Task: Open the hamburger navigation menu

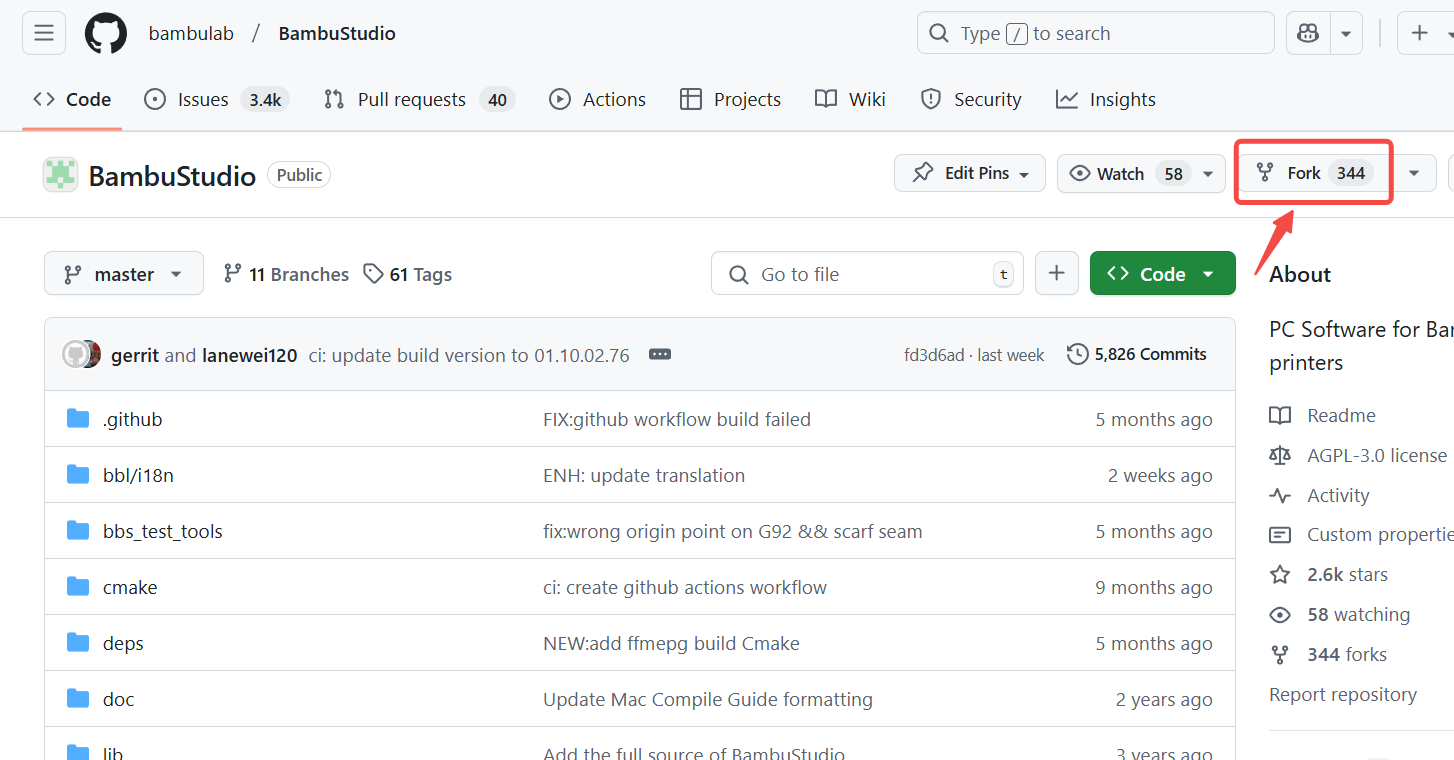Action: coord(44,33)
